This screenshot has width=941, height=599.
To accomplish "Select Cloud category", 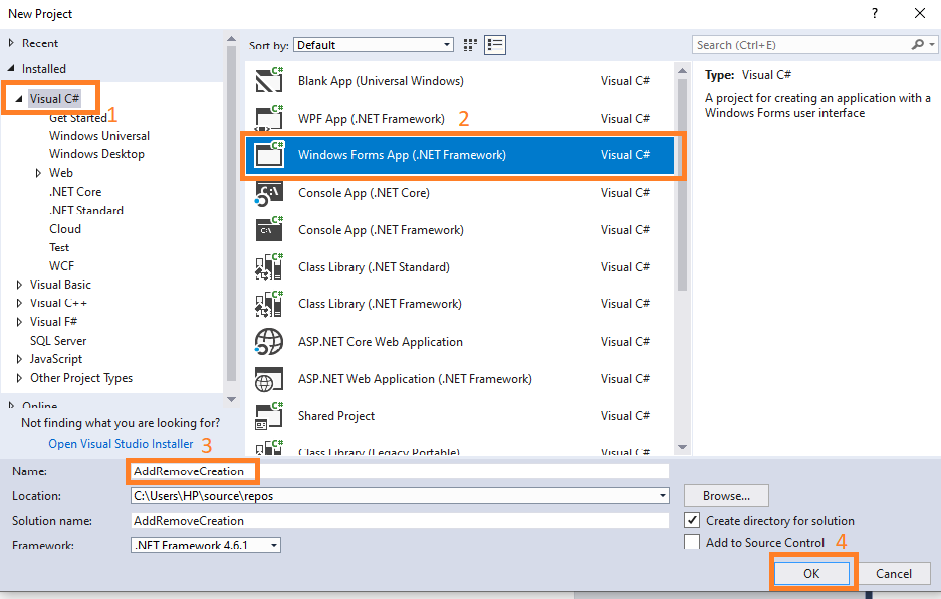I will pos(65,229).
